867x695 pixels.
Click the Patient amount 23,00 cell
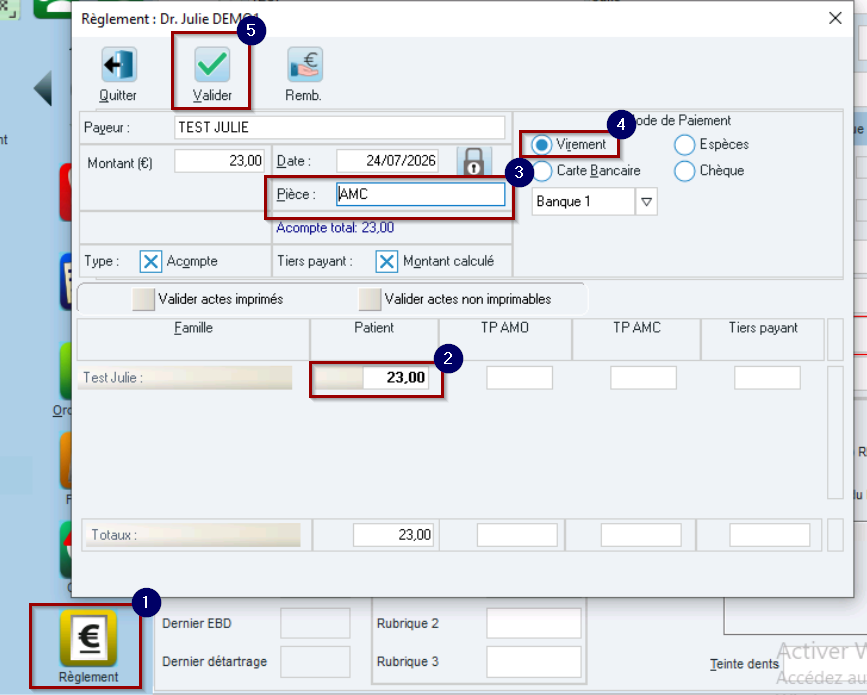coord(396,378)
